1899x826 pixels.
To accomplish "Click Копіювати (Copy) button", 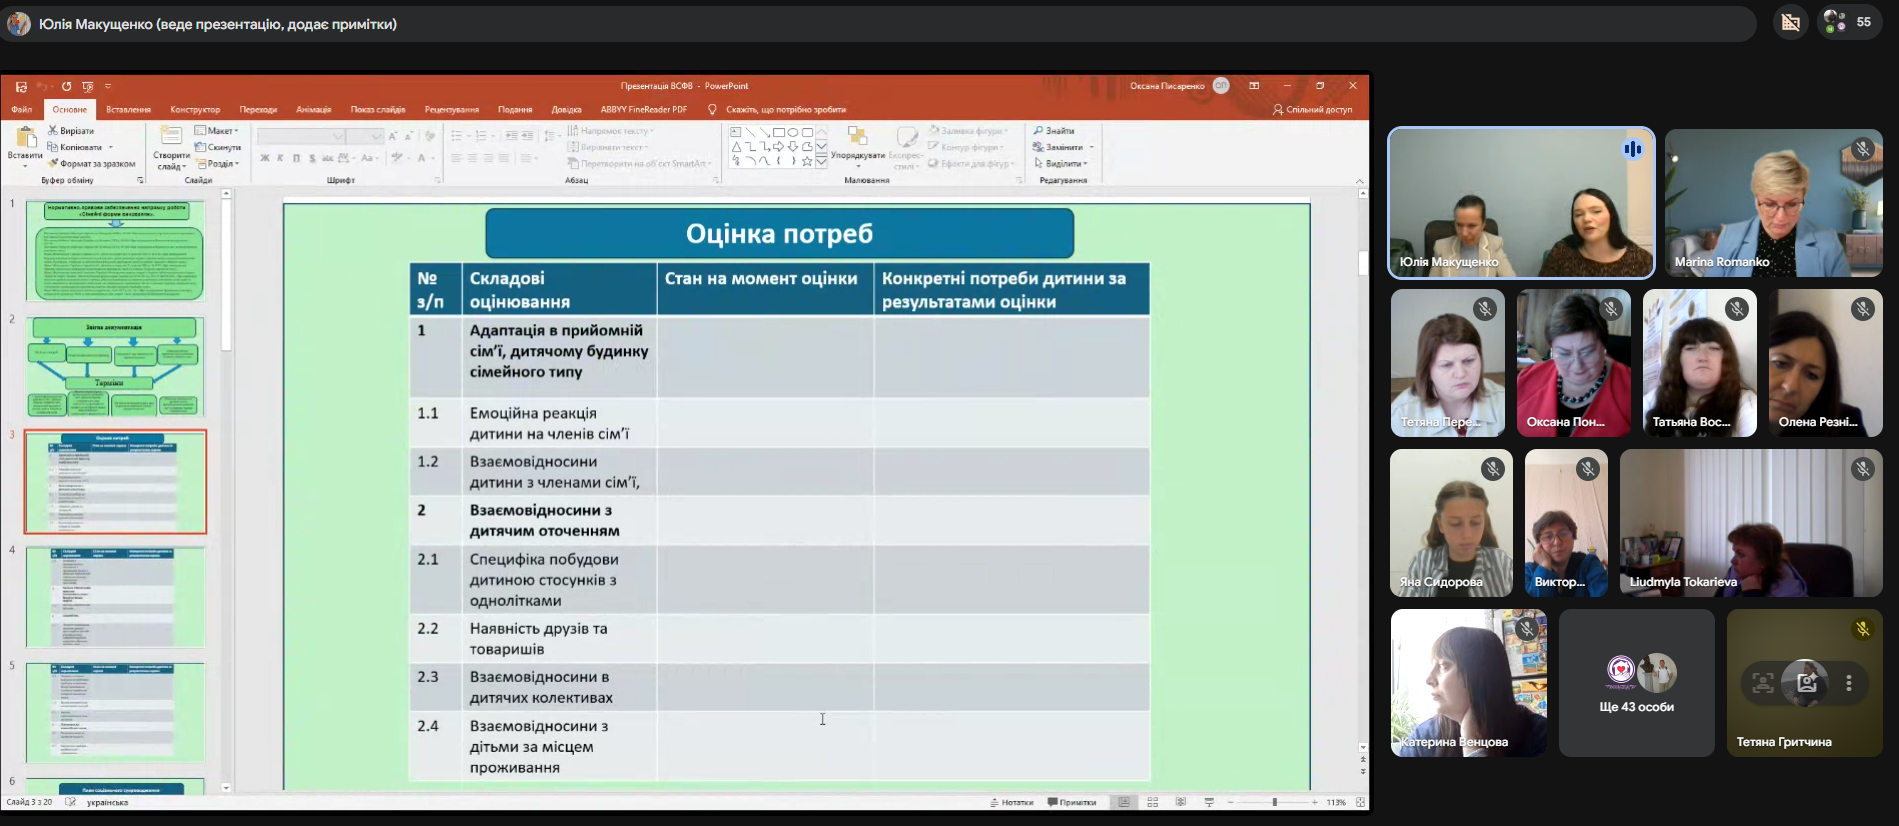I will [75, 147].
